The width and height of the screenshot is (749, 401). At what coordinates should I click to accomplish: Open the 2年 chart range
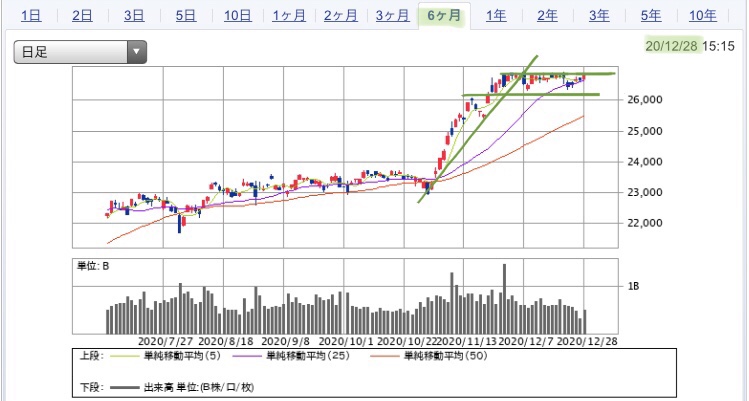click(x=547, y=16)
